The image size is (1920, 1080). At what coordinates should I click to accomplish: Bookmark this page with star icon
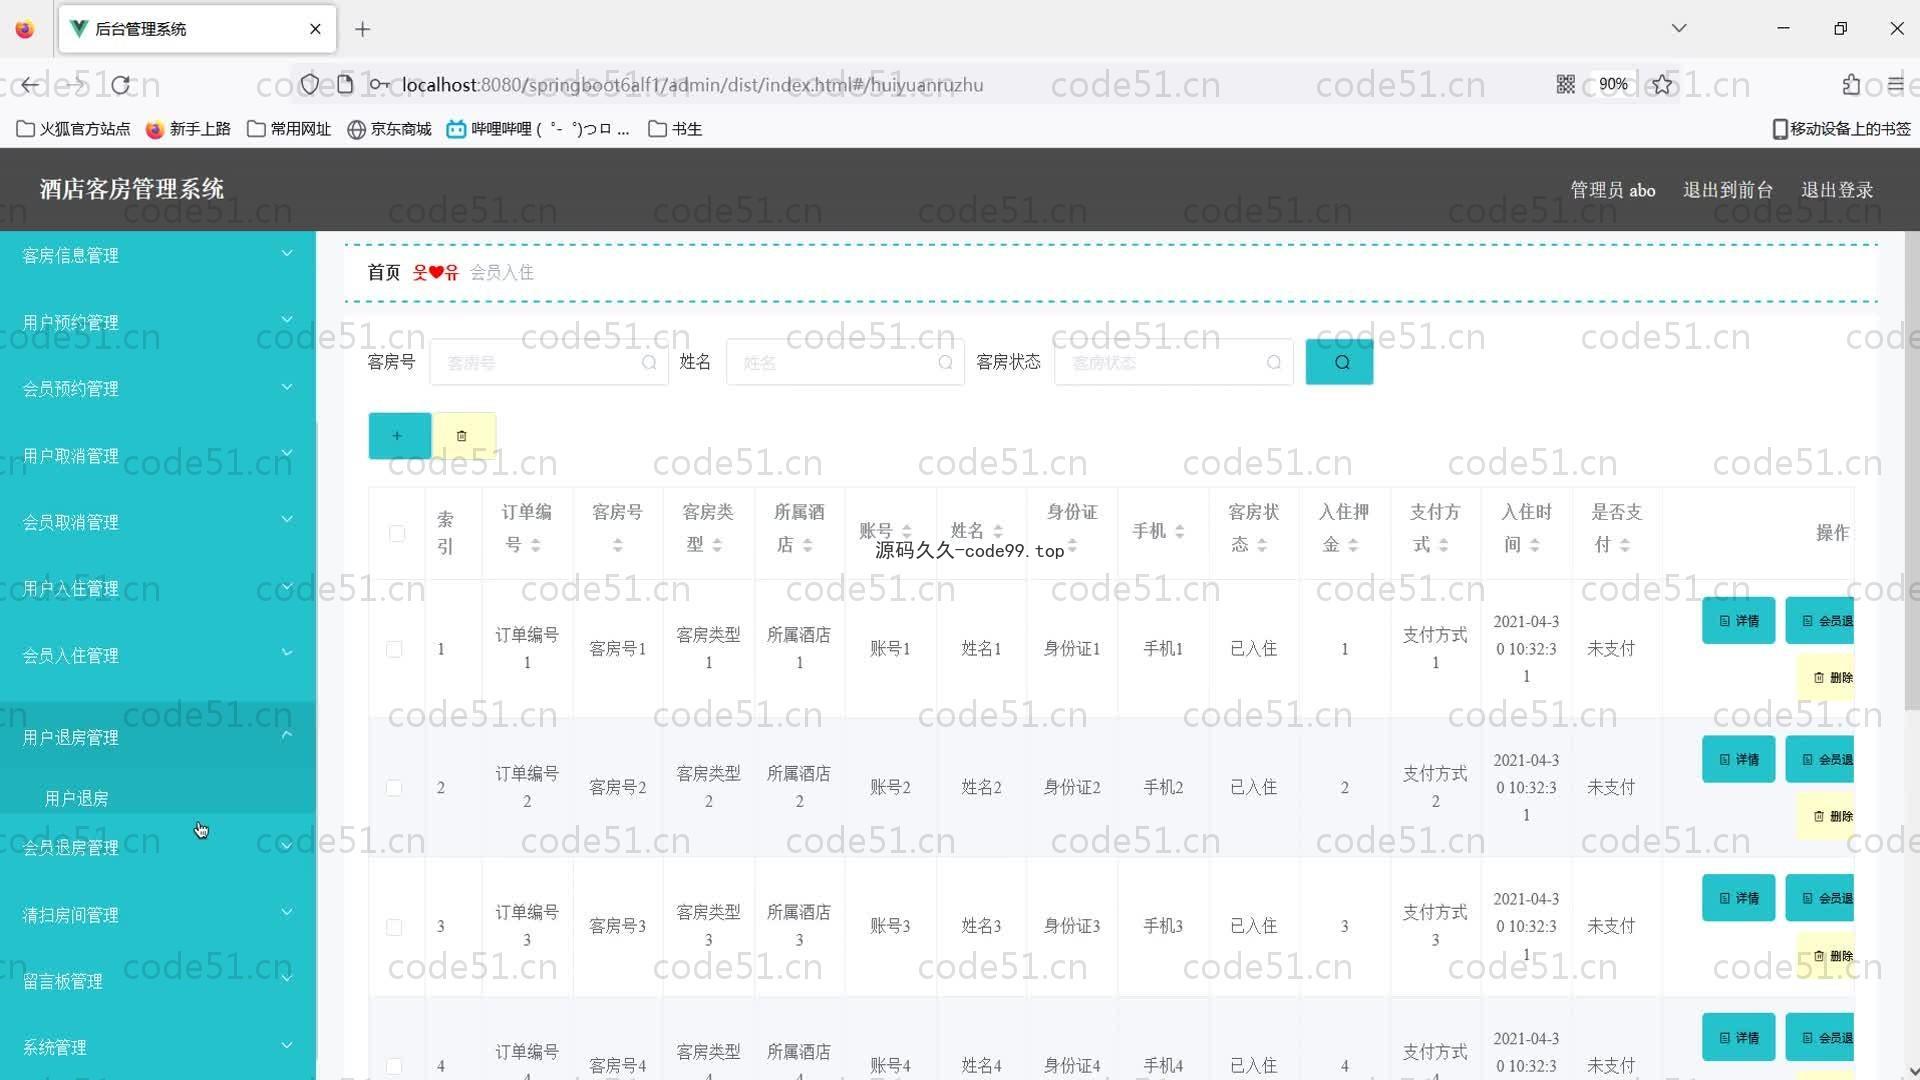pos(1662,85)
